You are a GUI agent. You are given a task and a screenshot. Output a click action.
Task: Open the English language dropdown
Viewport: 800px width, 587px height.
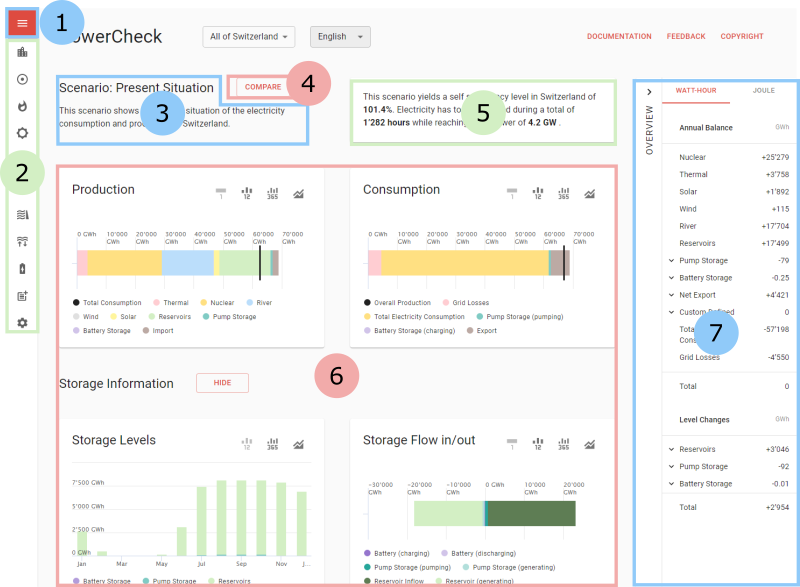[340, 37]
